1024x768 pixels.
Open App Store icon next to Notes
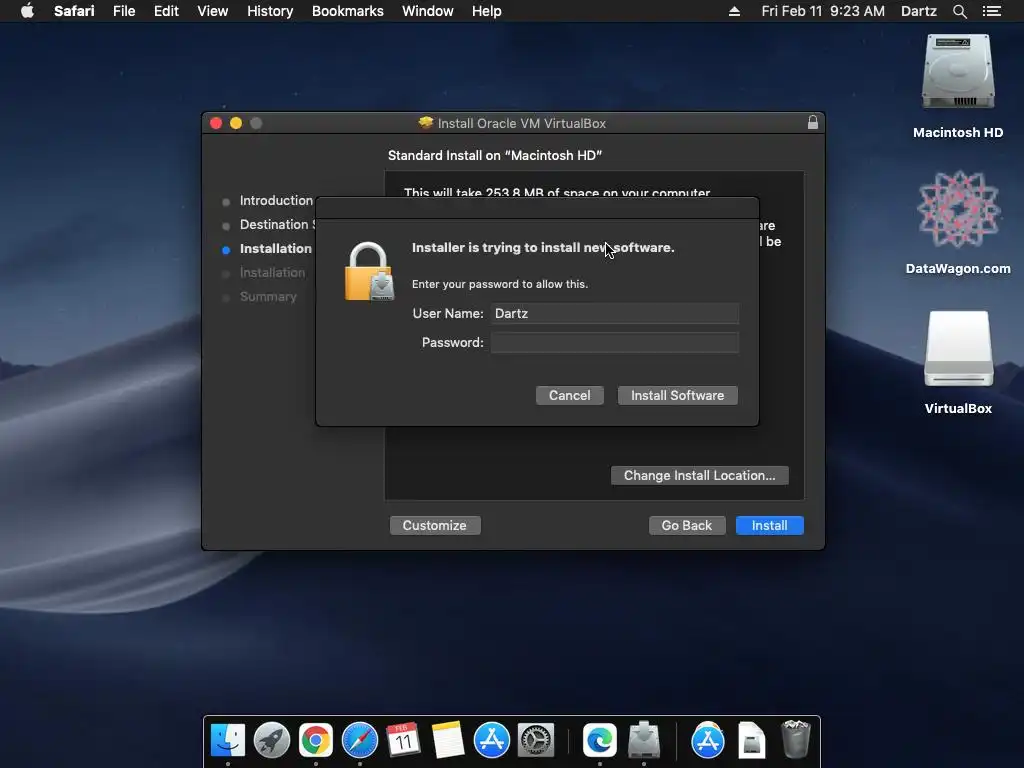click(x=491, y=740)
